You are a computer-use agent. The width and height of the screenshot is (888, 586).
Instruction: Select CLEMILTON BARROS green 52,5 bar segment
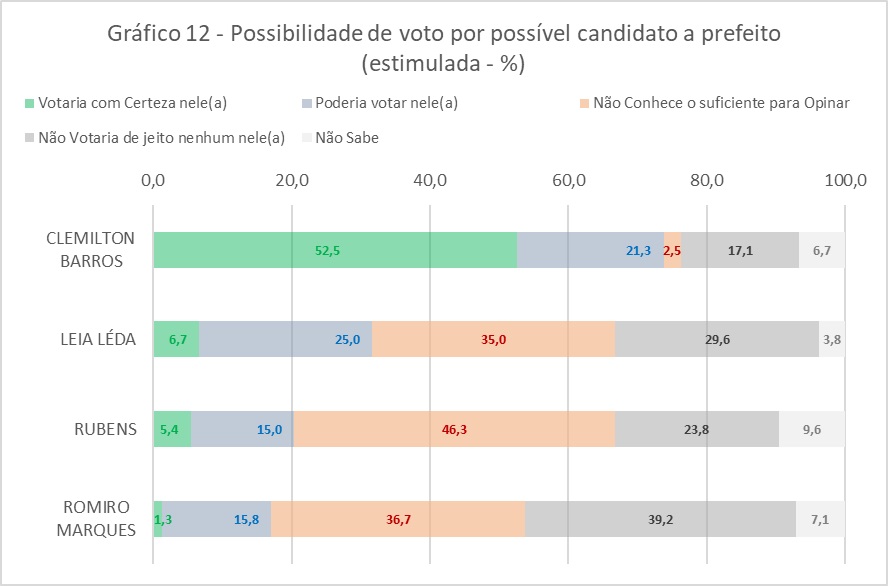tap(334, 250)
